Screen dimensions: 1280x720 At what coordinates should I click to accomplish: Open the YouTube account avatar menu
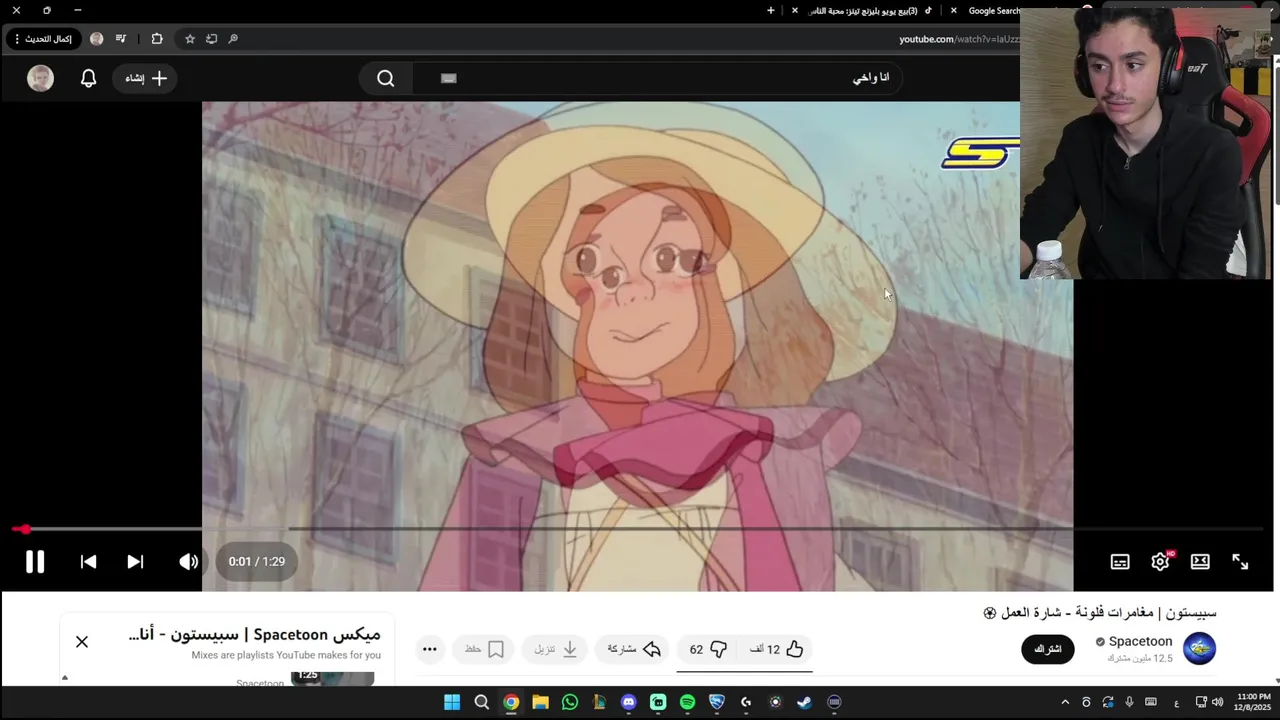coord(41,78)
